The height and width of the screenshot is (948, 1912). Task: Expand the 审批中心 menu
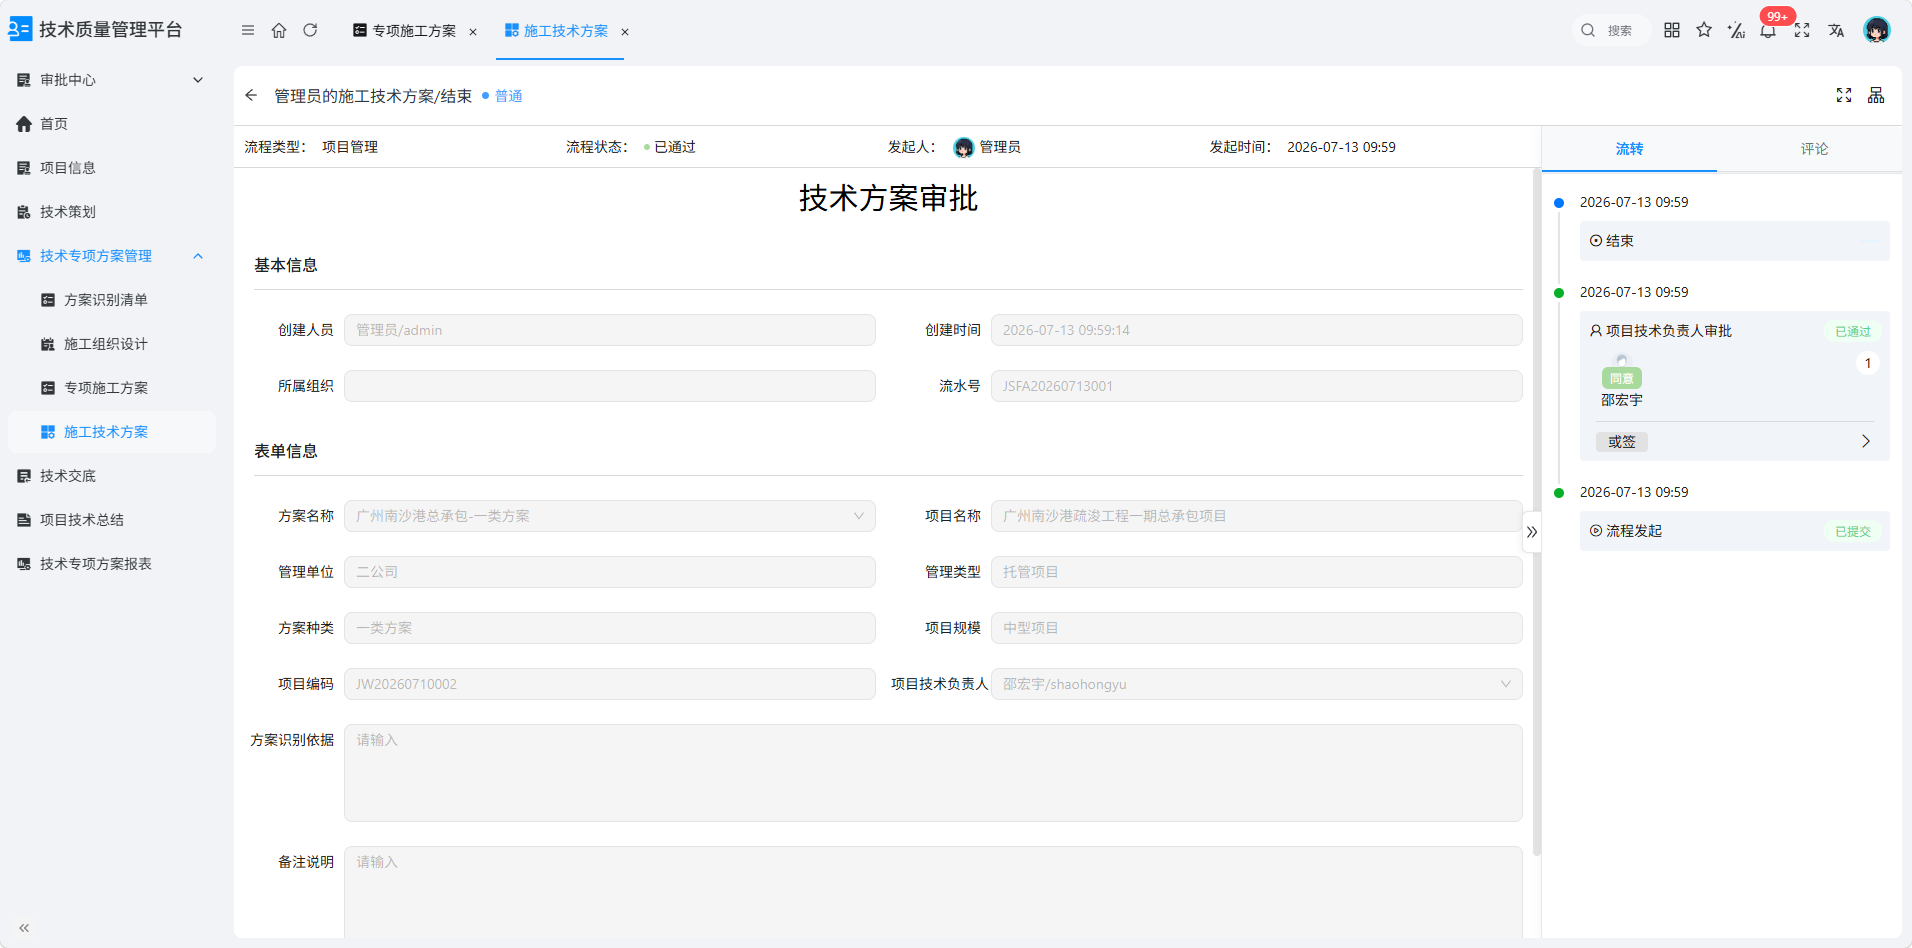click(x=110, y=80)
